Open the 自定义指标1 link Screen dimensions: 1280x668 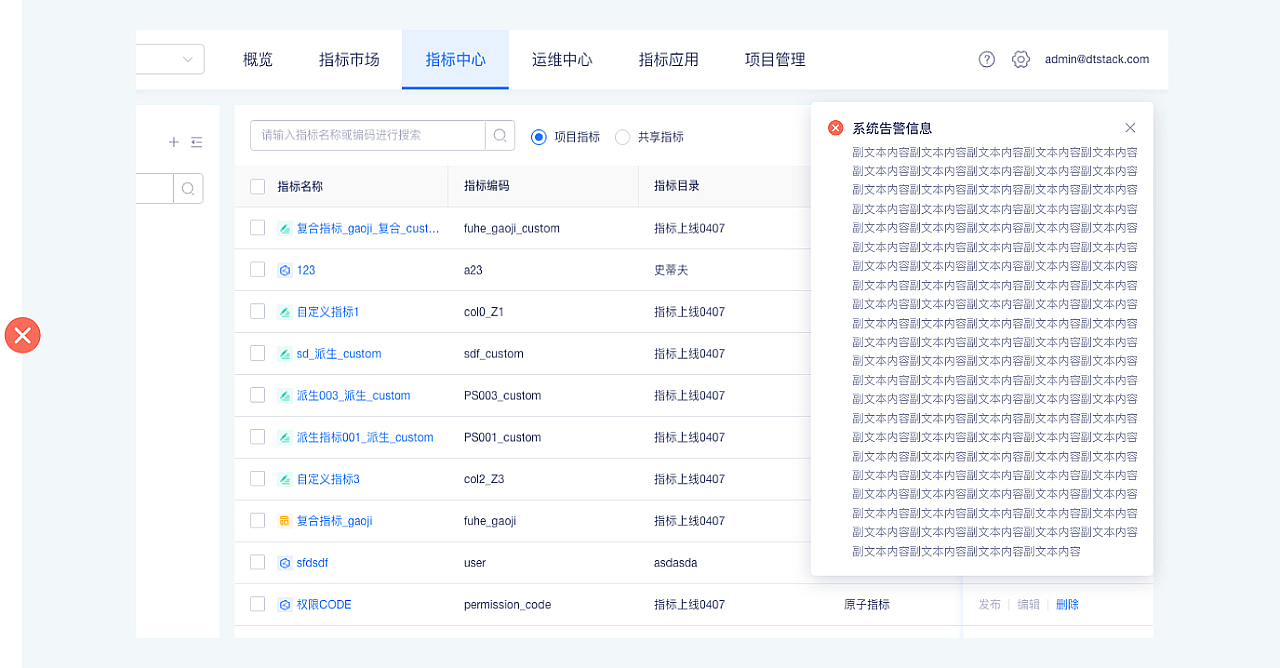tap(328, 312)
